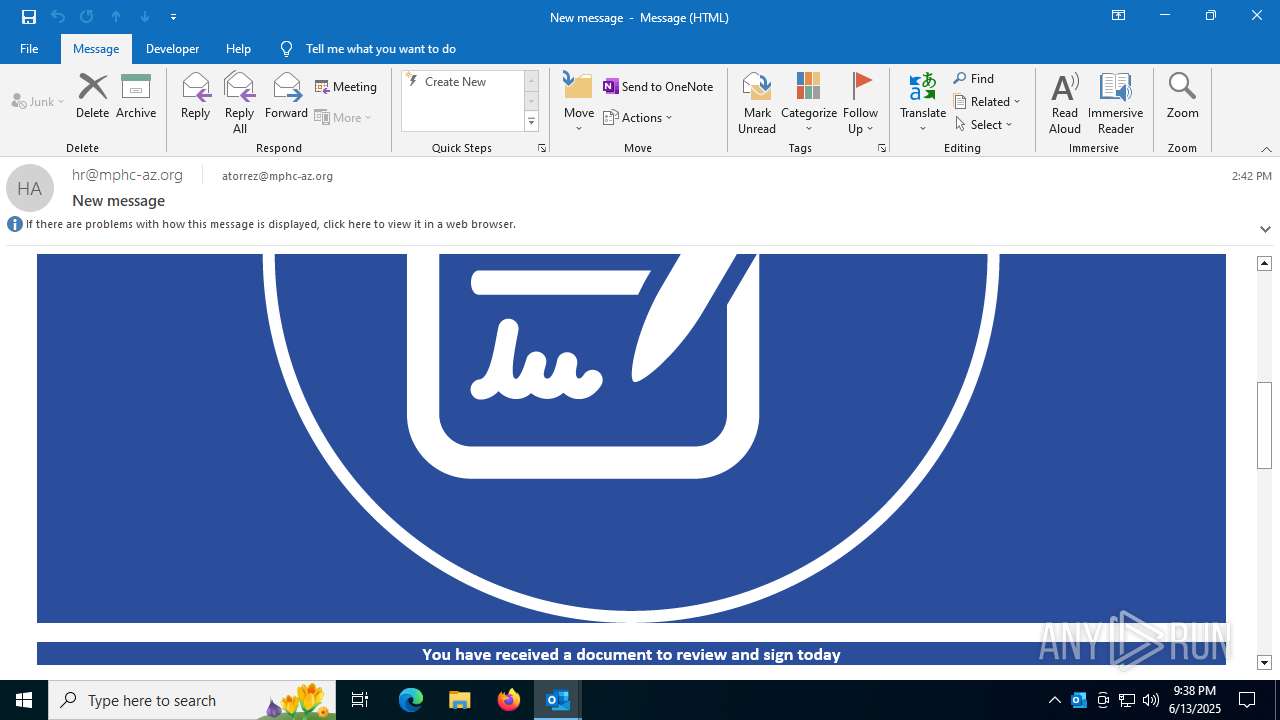The width and height of the screenshot is (1280, 720).
Task: Click recipient atorrez@mphc-az.org
Action: [277, 176]
